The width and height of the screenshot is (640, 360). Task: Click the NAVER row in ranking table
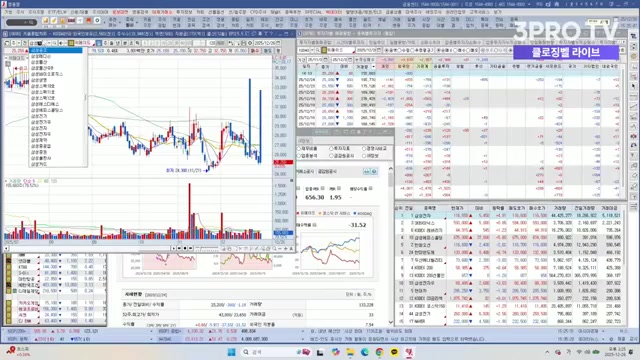[x=509, y=321]
